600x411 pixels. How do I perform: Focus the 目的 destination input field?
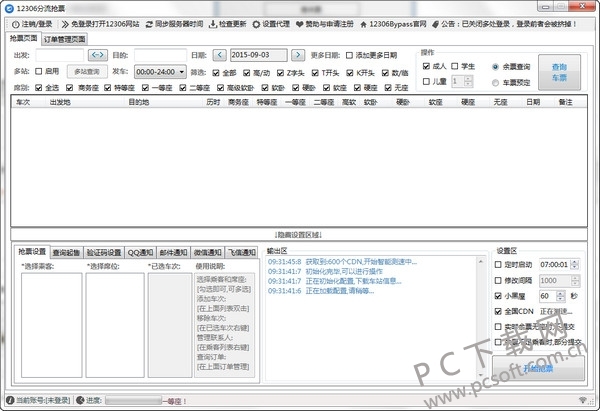(160, 55)
